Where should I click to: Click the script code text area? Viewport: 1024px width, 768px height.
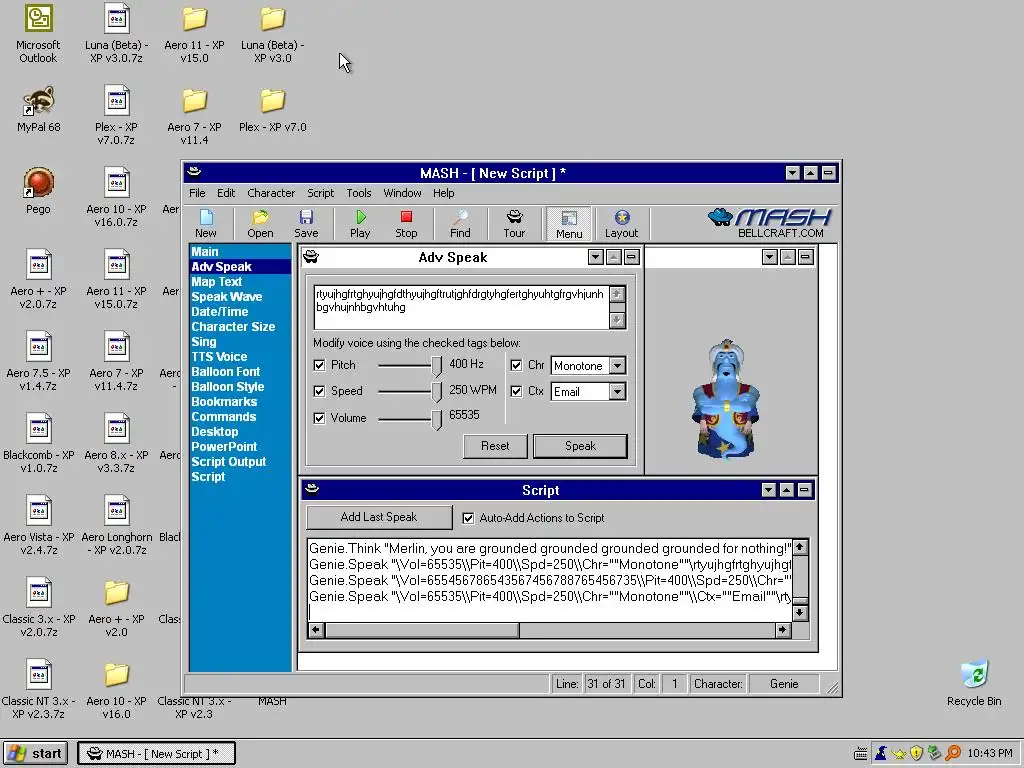(549, 580)
